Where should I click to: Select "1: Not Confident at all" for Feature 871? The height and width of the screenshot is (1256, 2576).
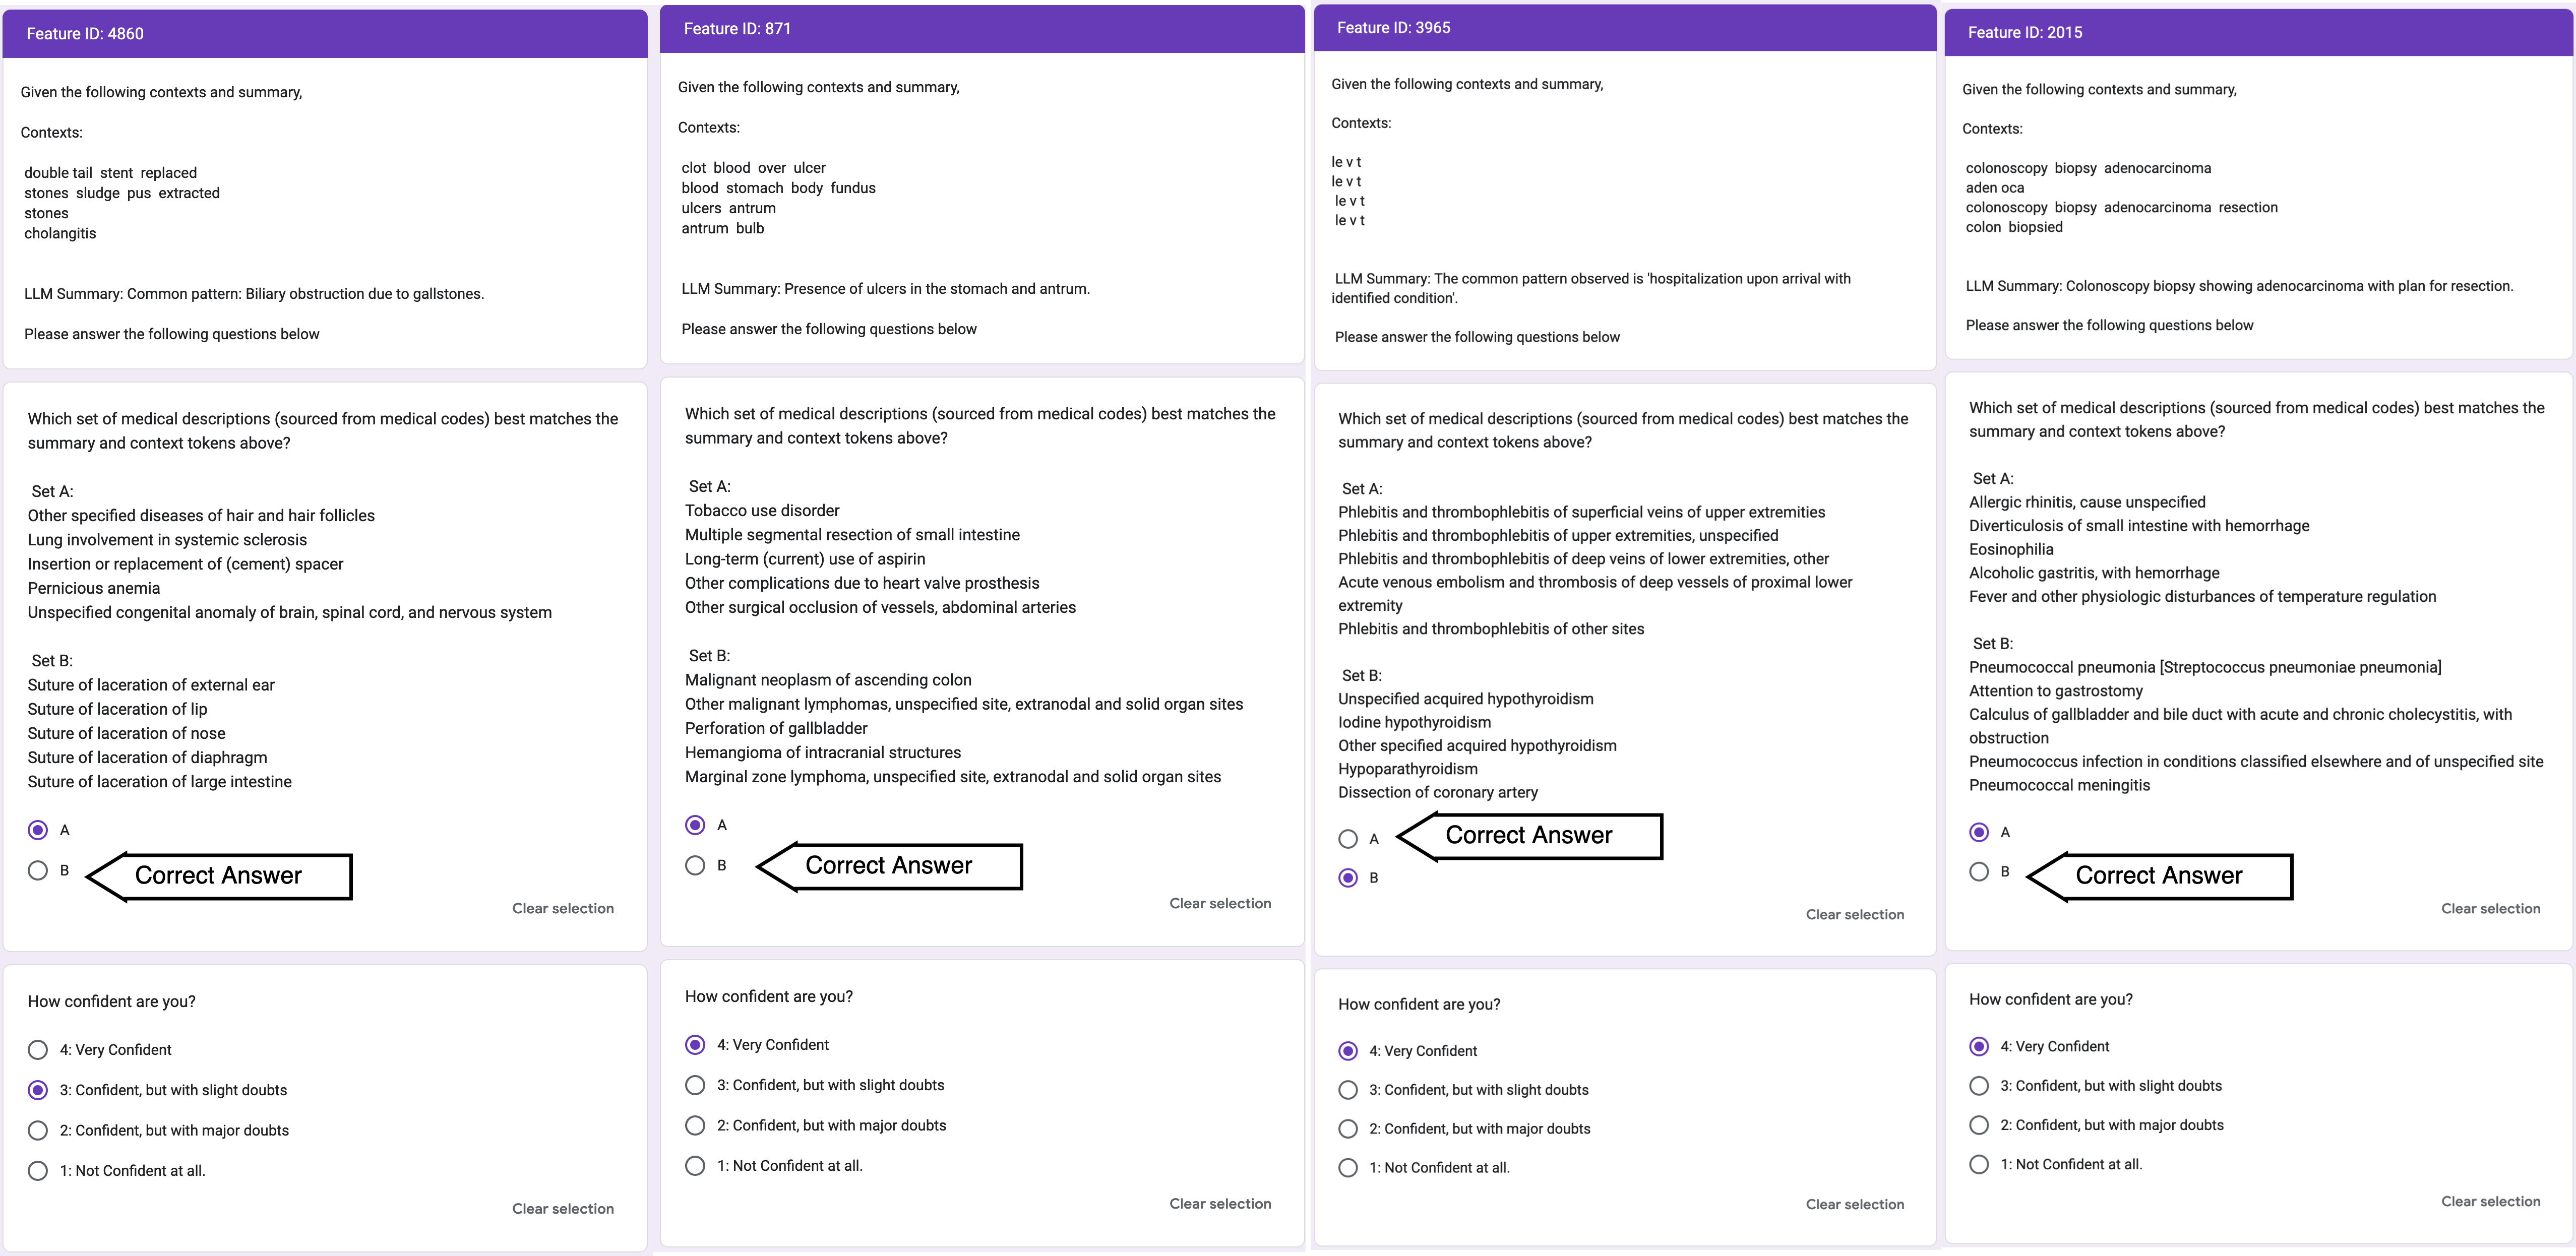pyautogui.click(x=695, y=1166)
